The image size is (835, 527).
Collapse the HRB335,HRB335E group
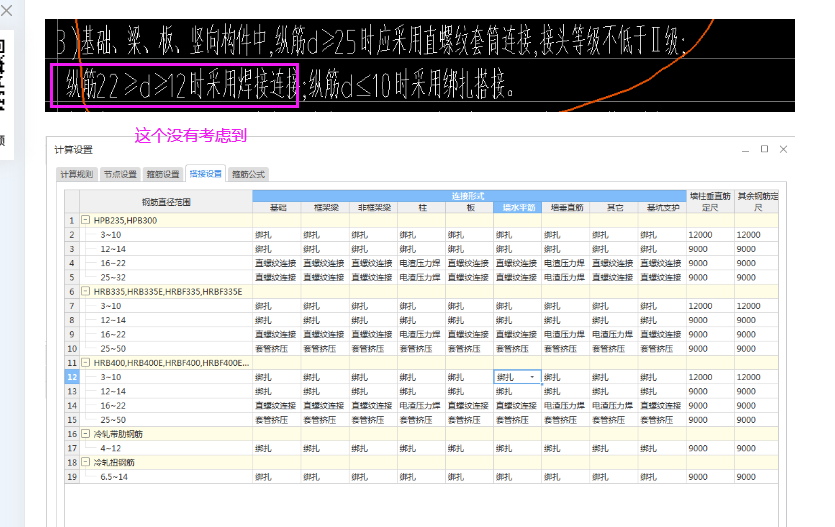85,291
